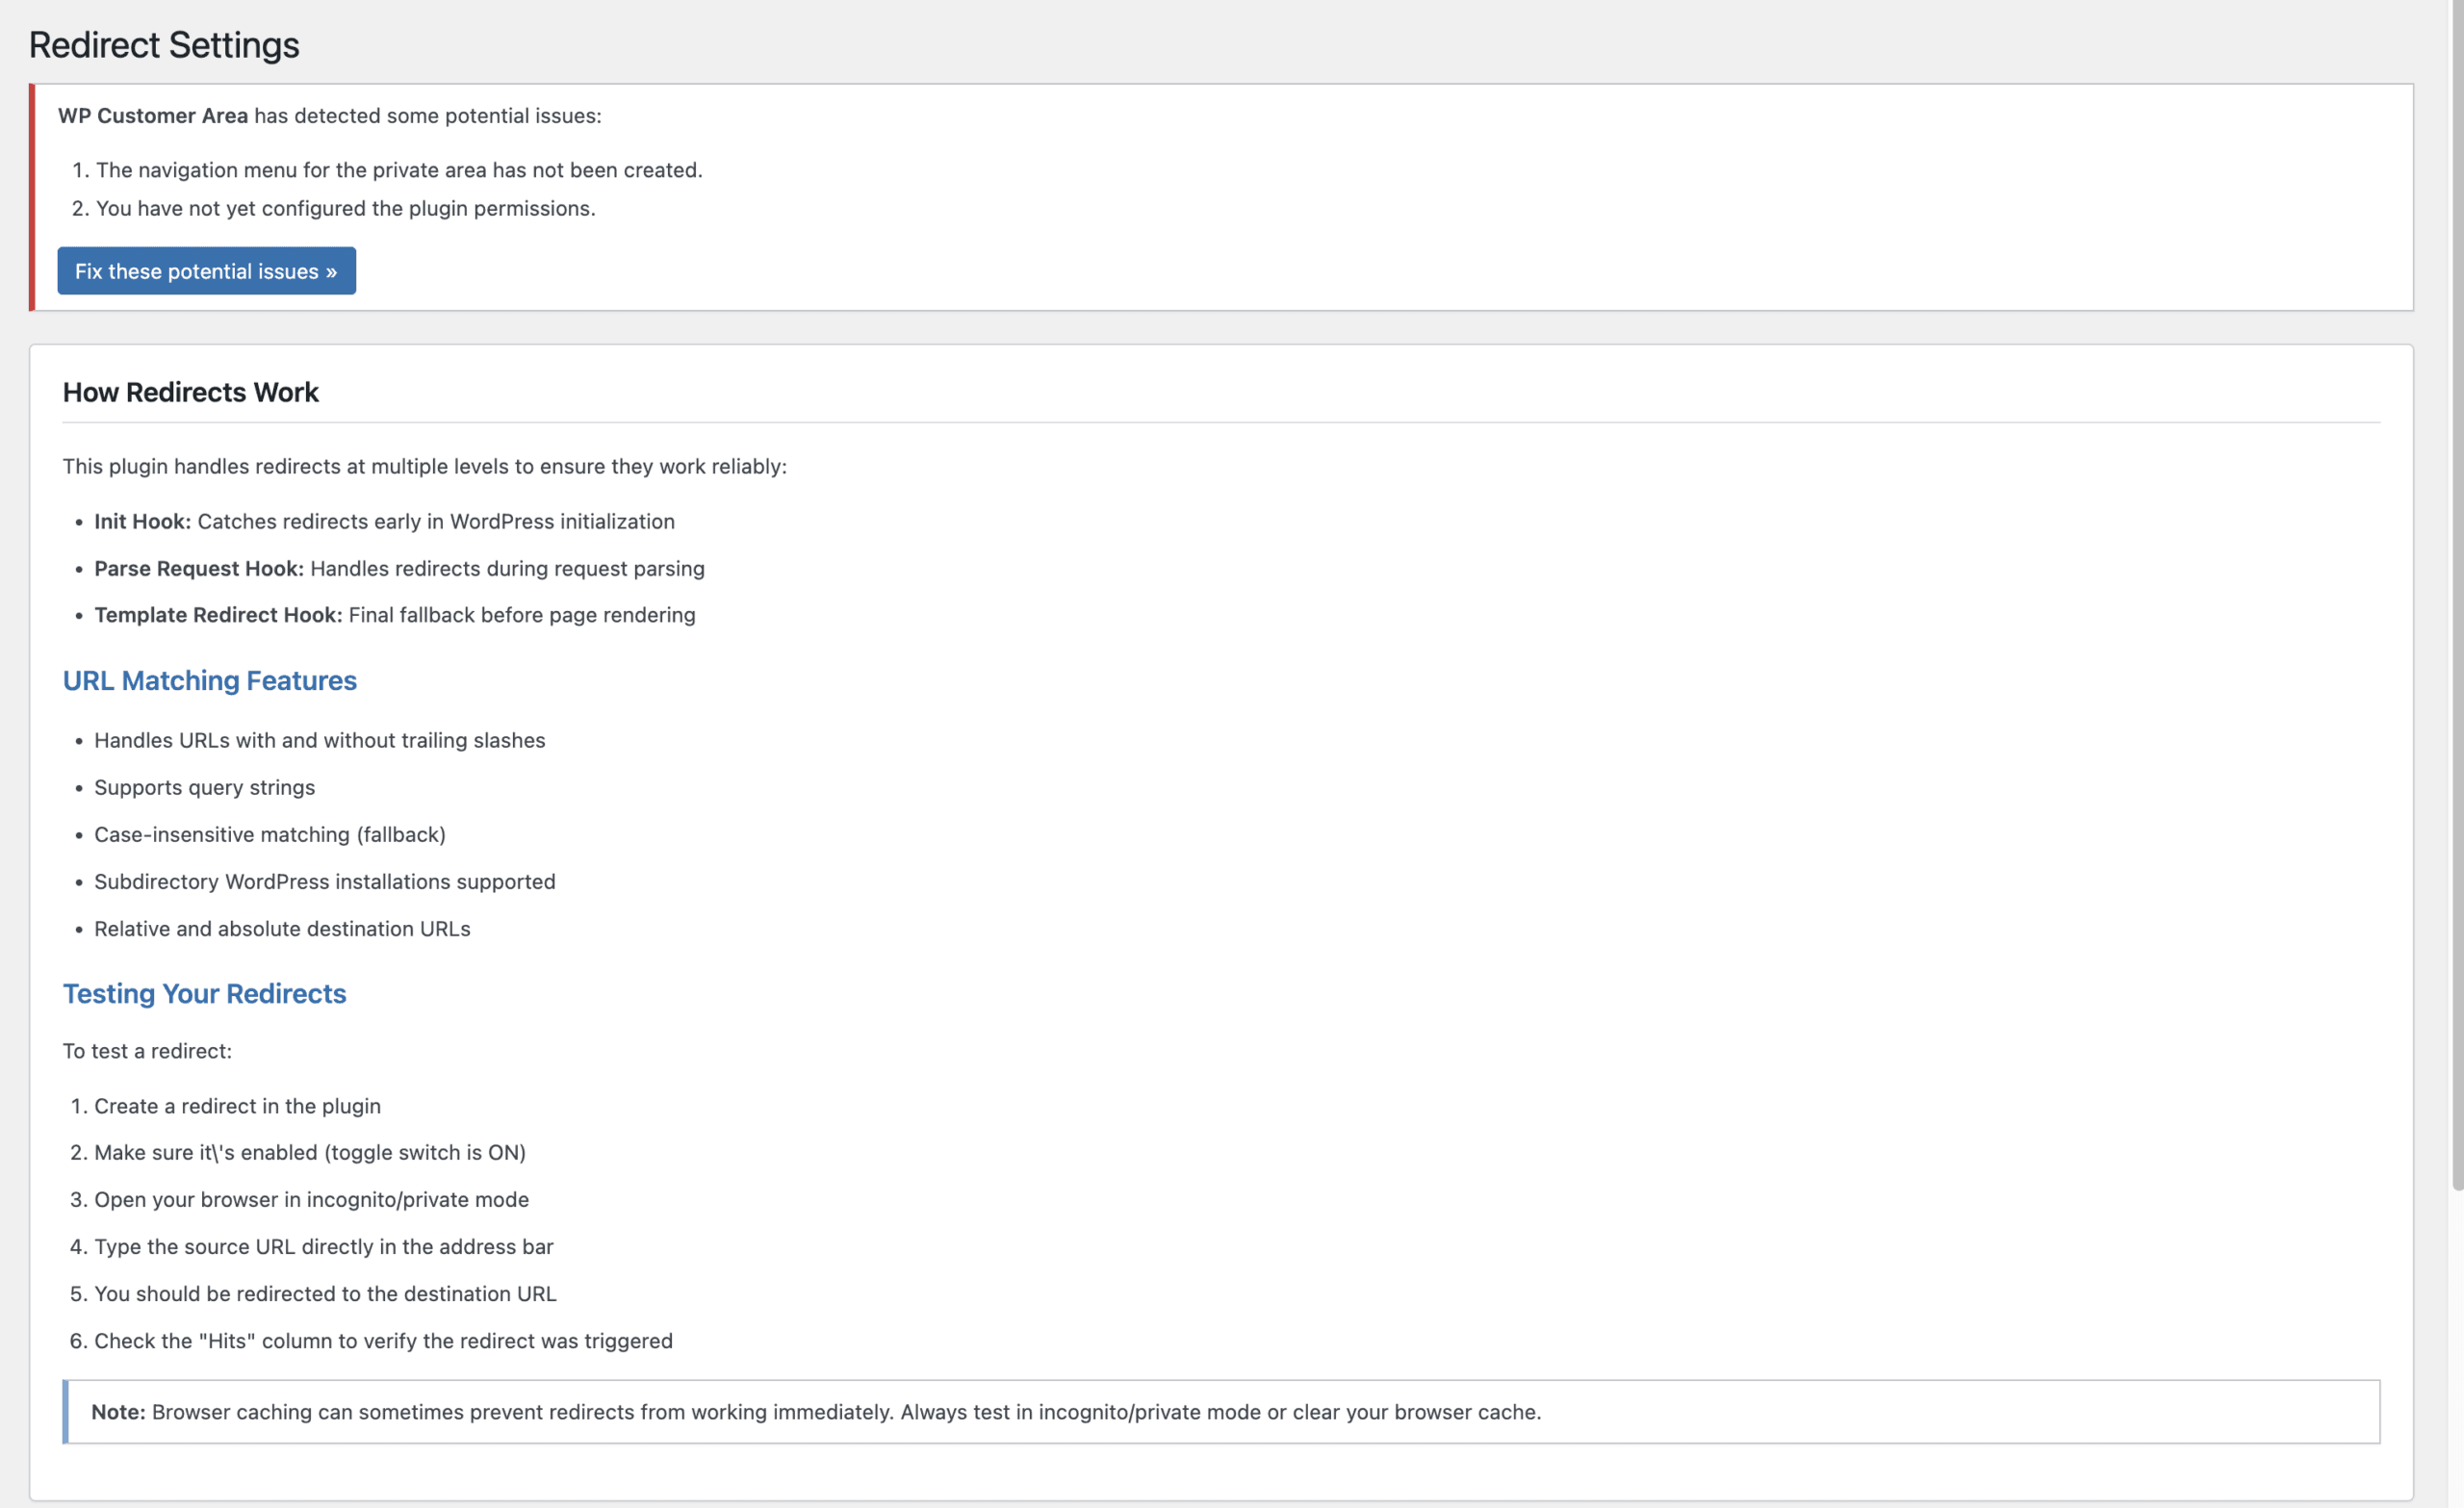
Task: Click the Create a redirect step
Action: click(x=237, y=1106)
